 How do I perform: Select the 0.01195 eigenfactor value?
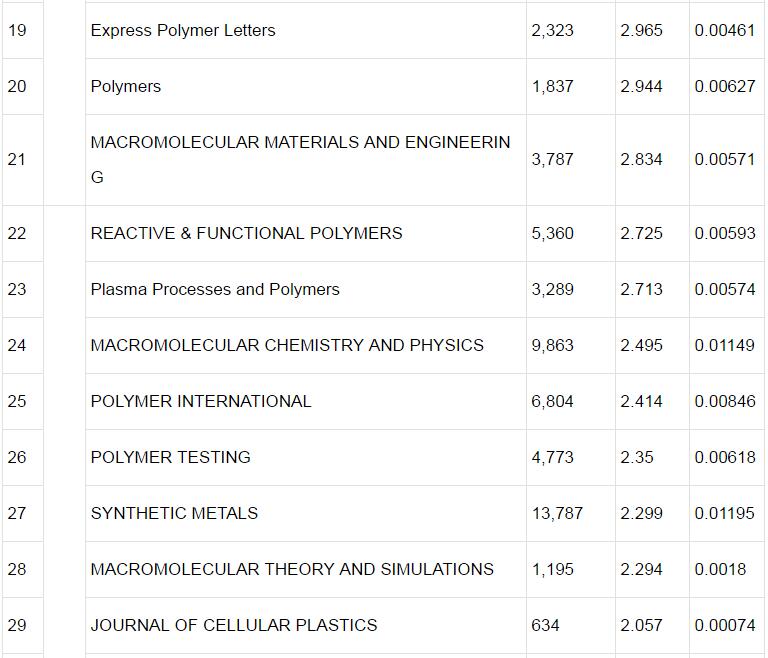tap(725, 513)
